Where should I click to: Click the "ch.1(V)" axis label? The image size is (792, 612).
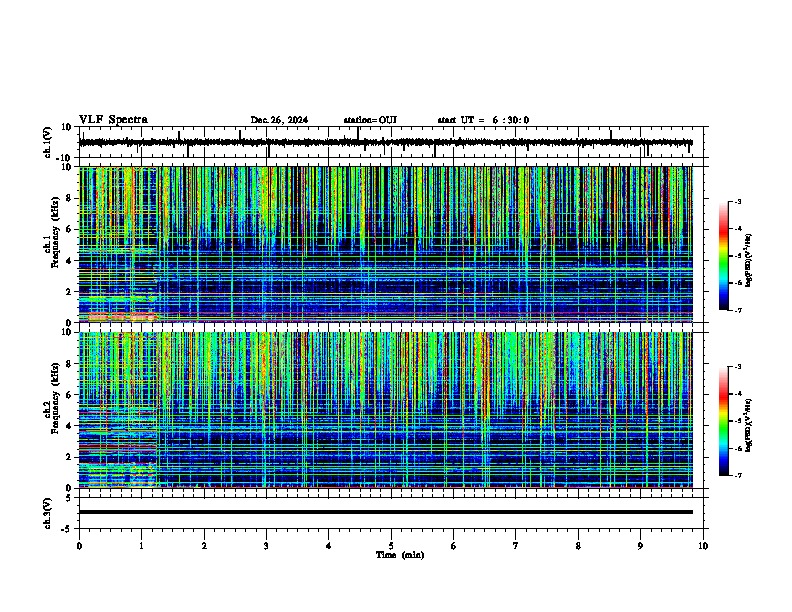pos(48,142)
